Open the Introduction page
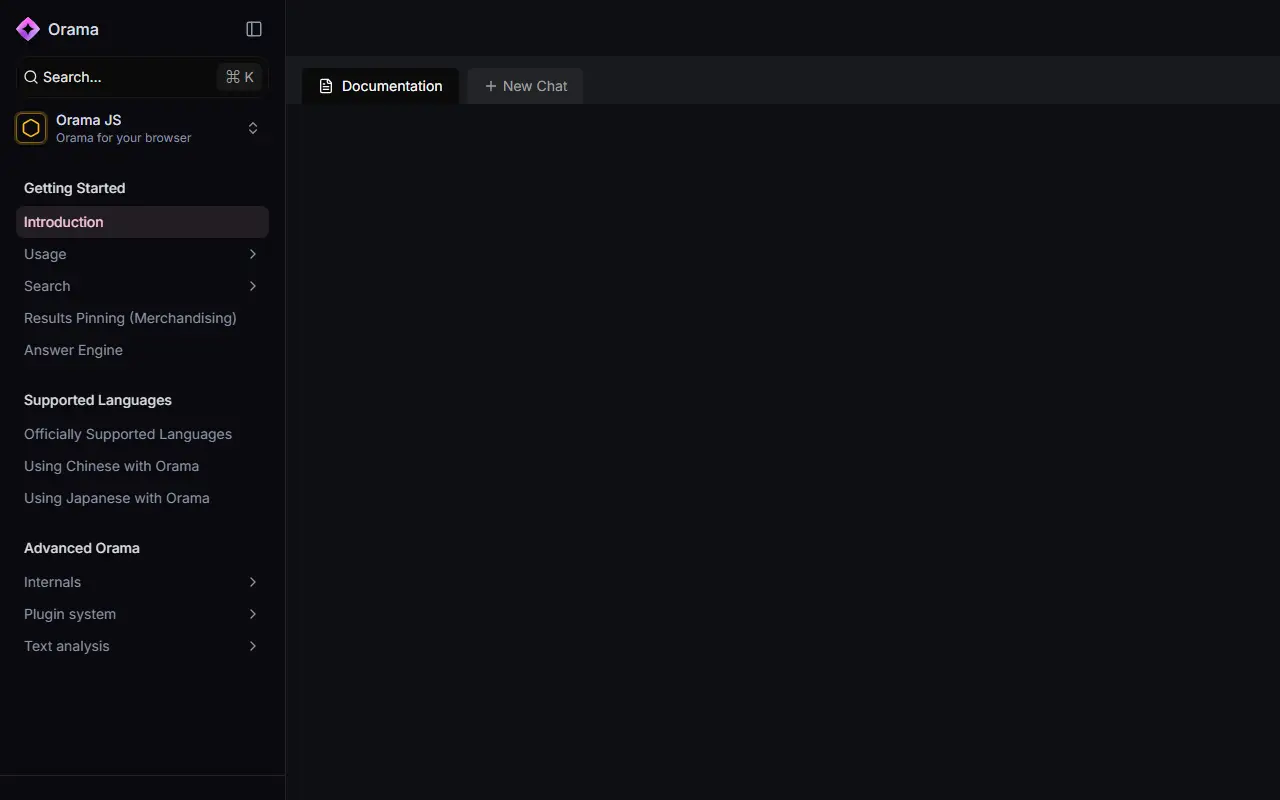 coord(142,222)
